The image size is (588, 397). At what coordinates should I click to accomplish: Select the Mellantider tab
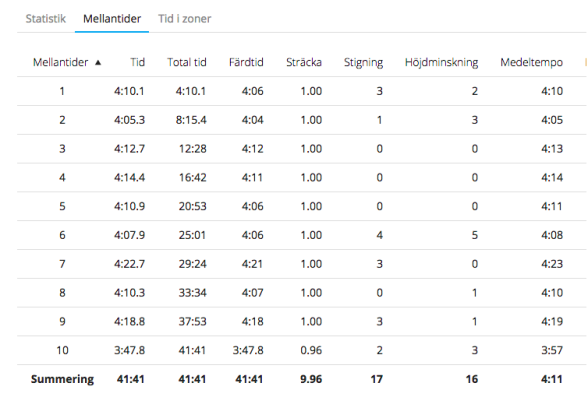[x=112, y=19]
